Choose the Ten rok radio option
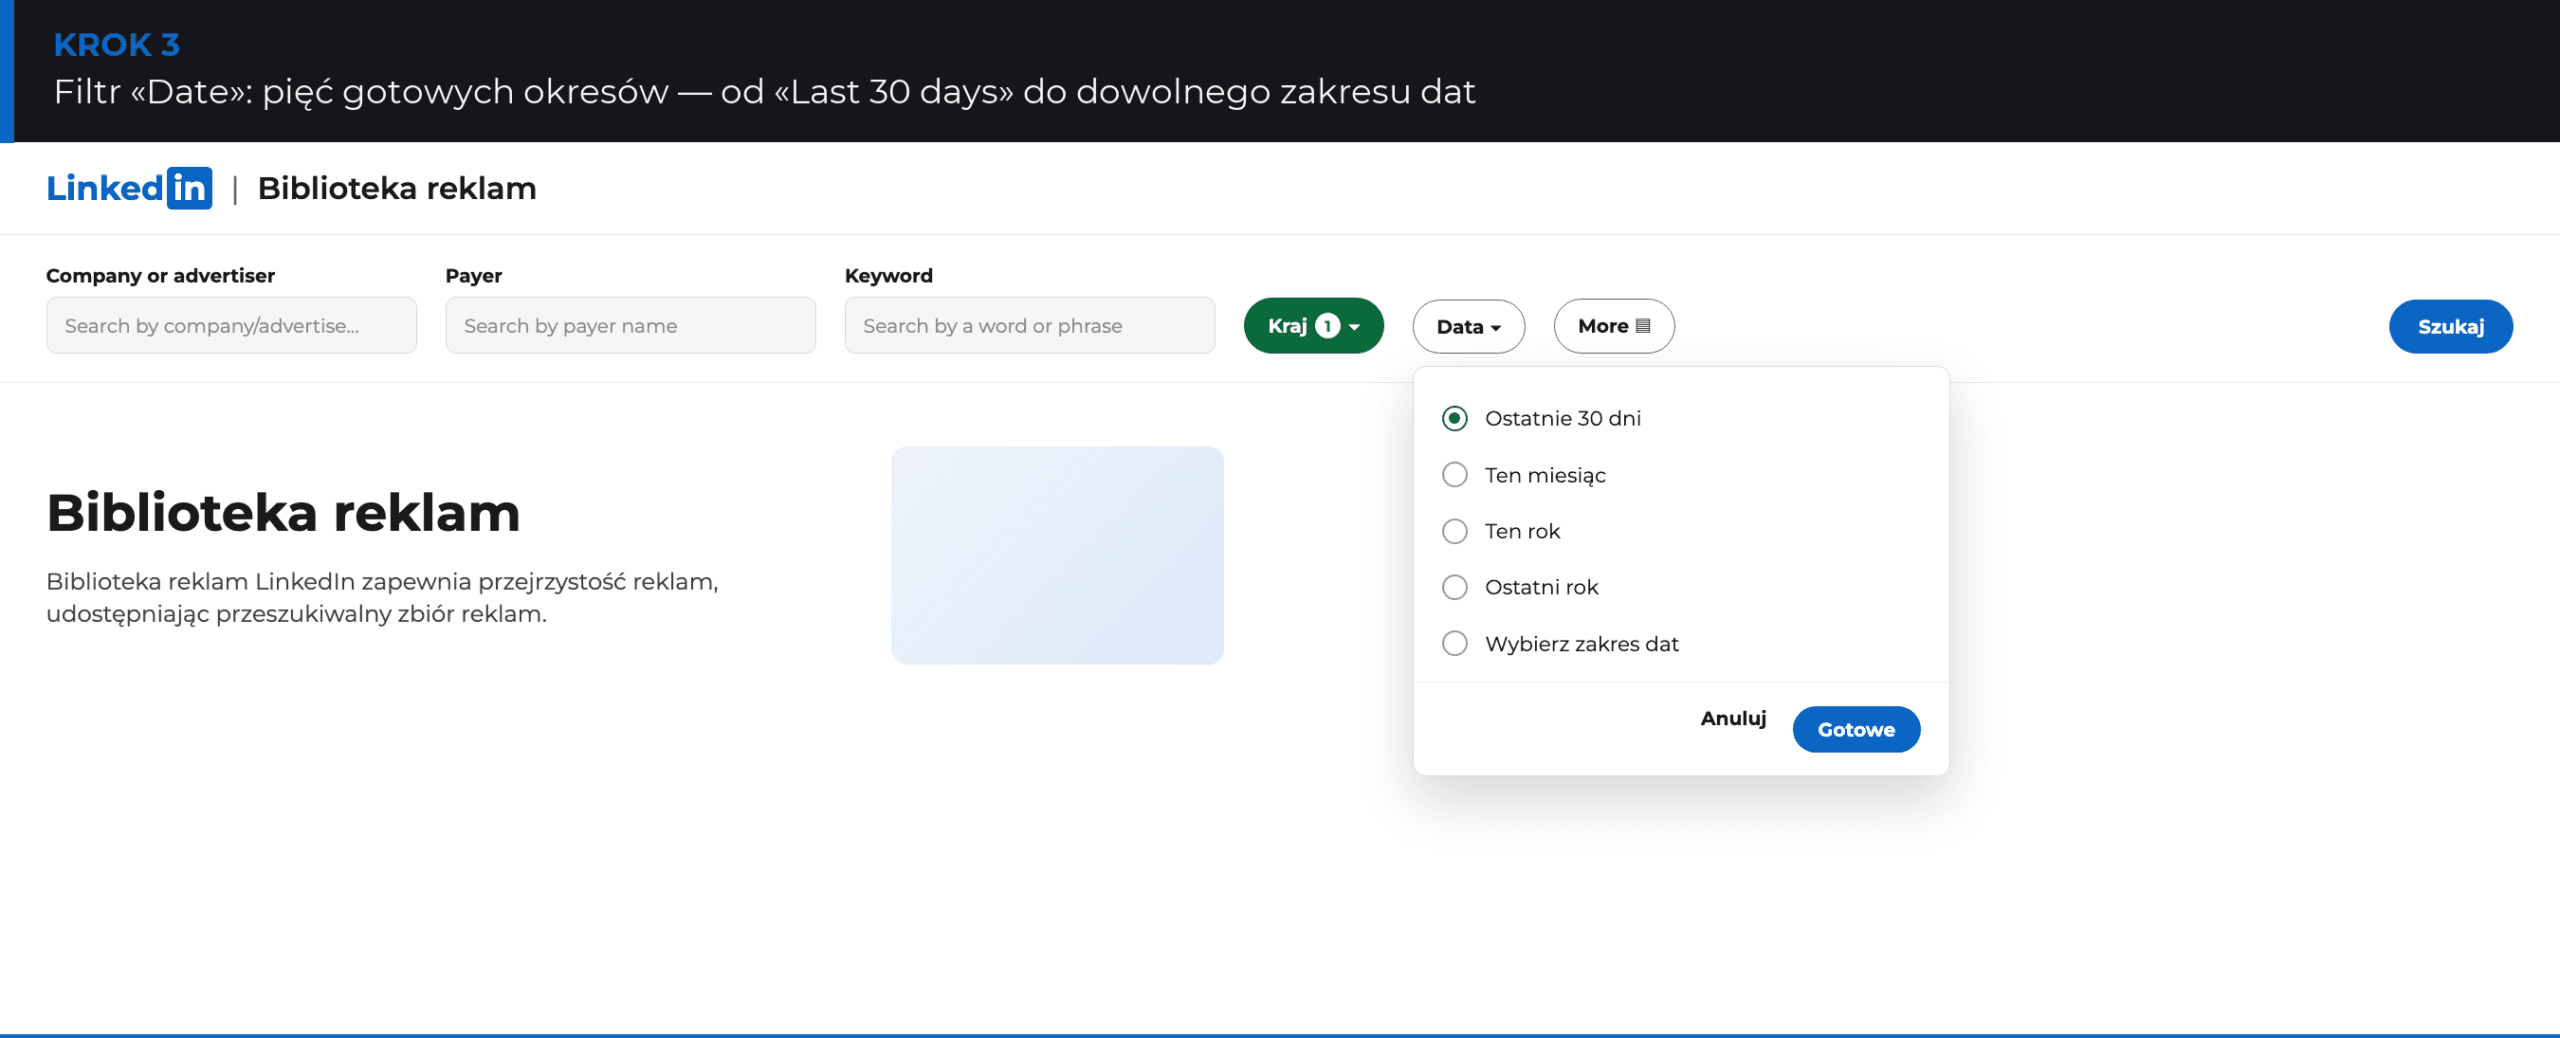The height and width of the screenshot is (1038, 2560). coord(1455,531)
